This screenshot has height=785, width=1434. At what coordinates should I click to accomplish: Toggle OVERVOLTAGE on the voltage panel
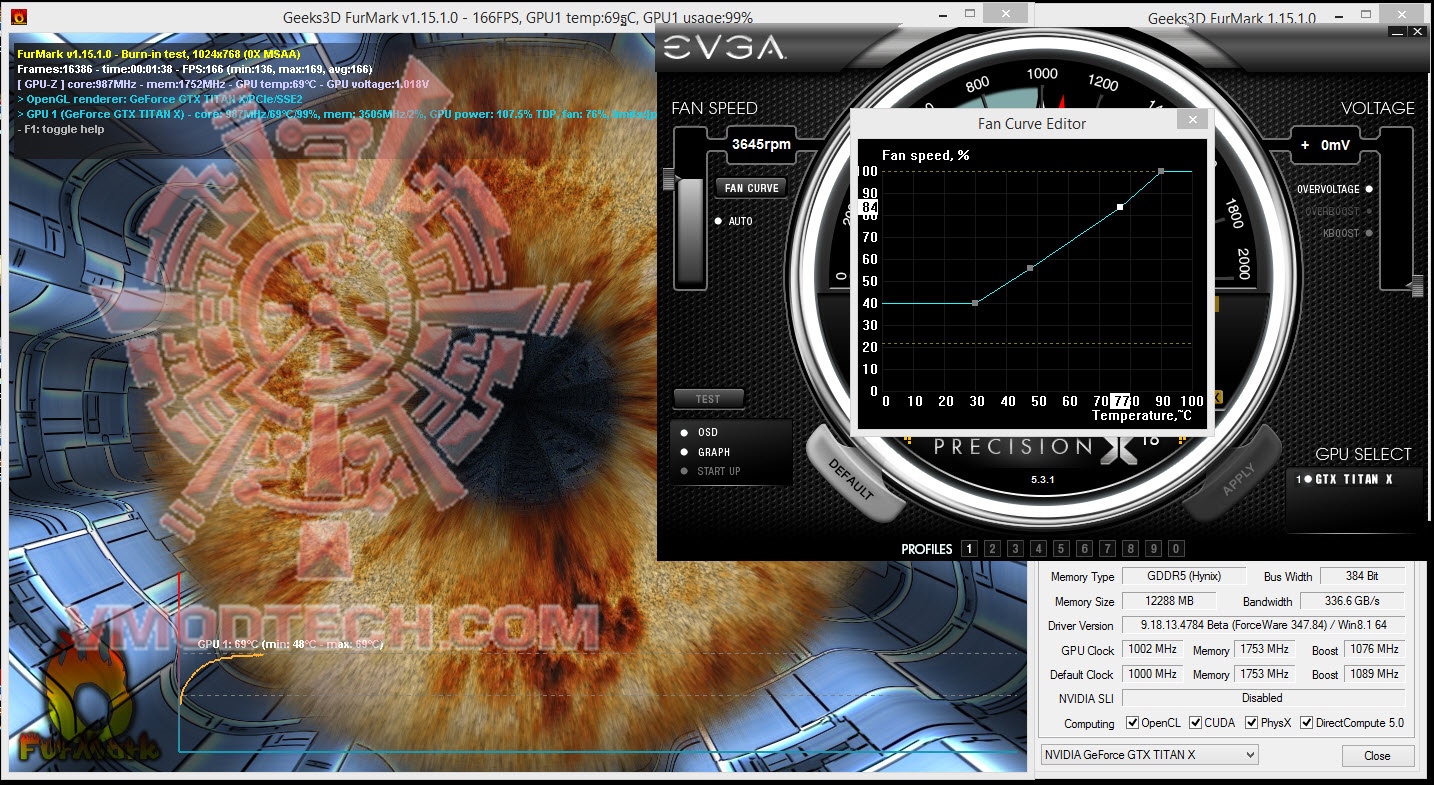pos(1334,189)
